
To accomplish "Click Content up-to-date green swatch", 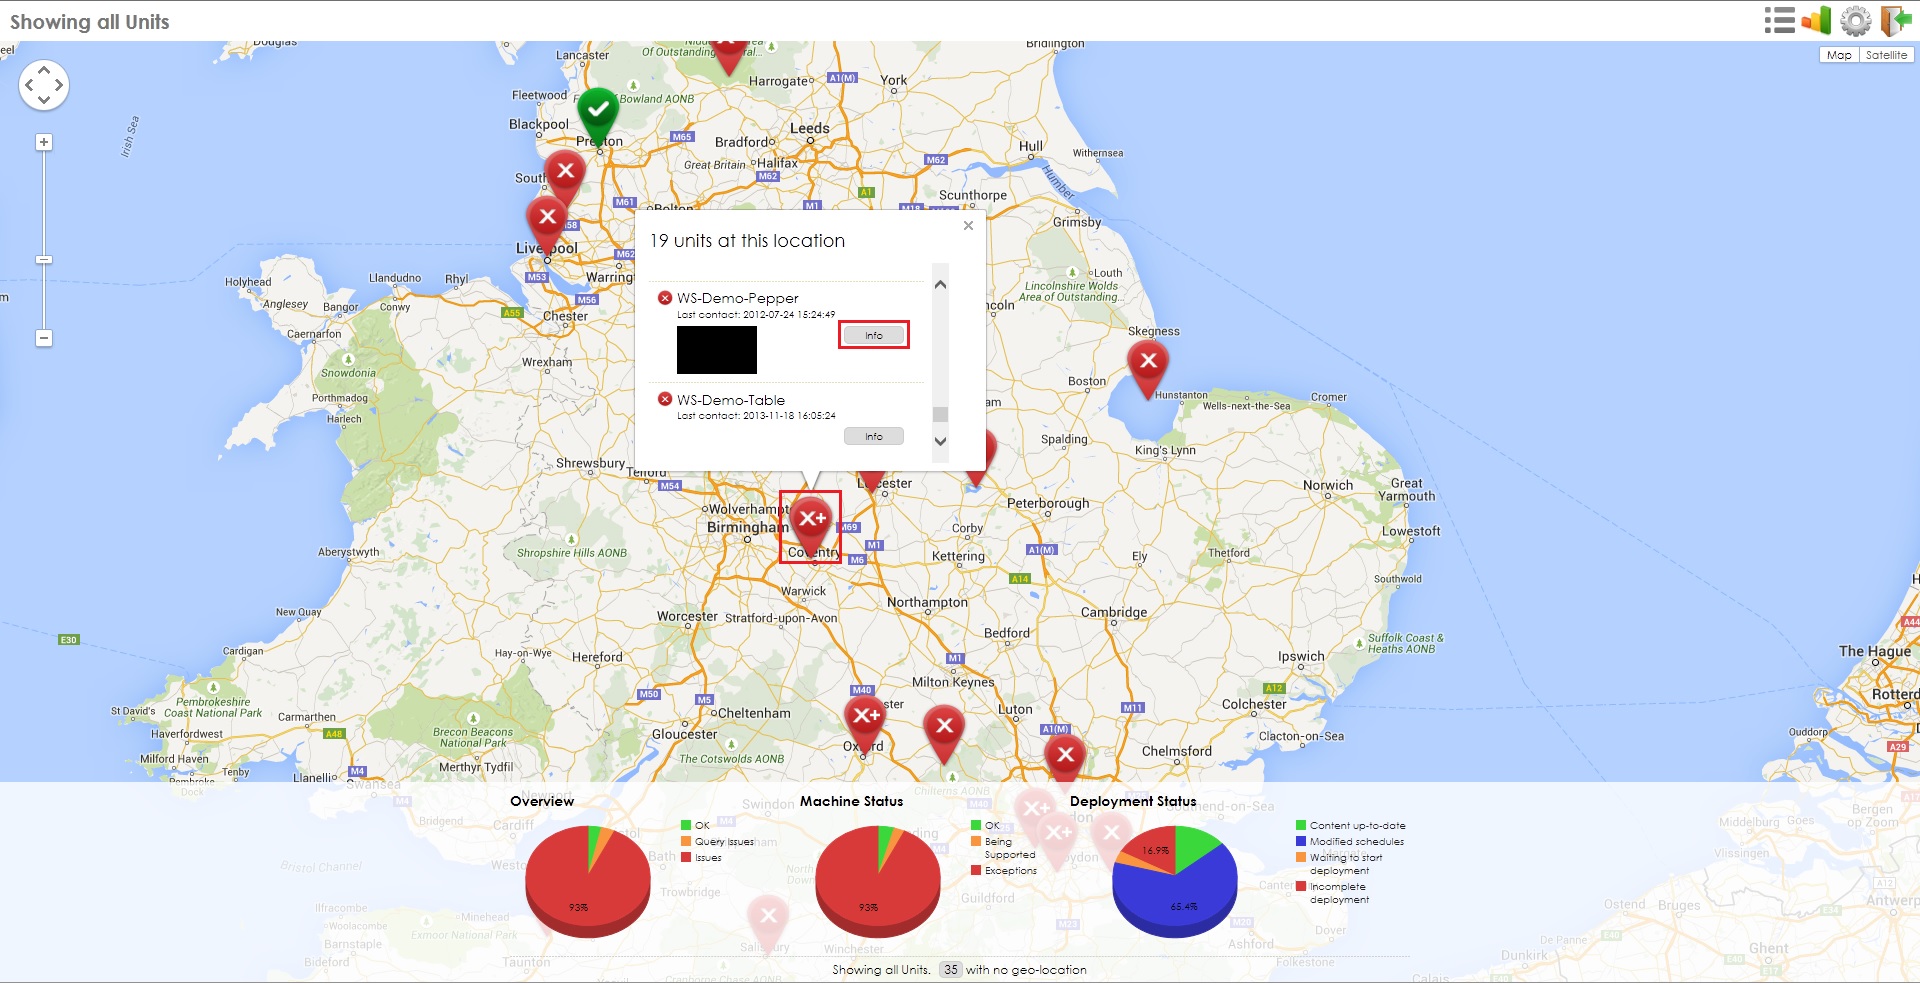I will [1301, 825].
